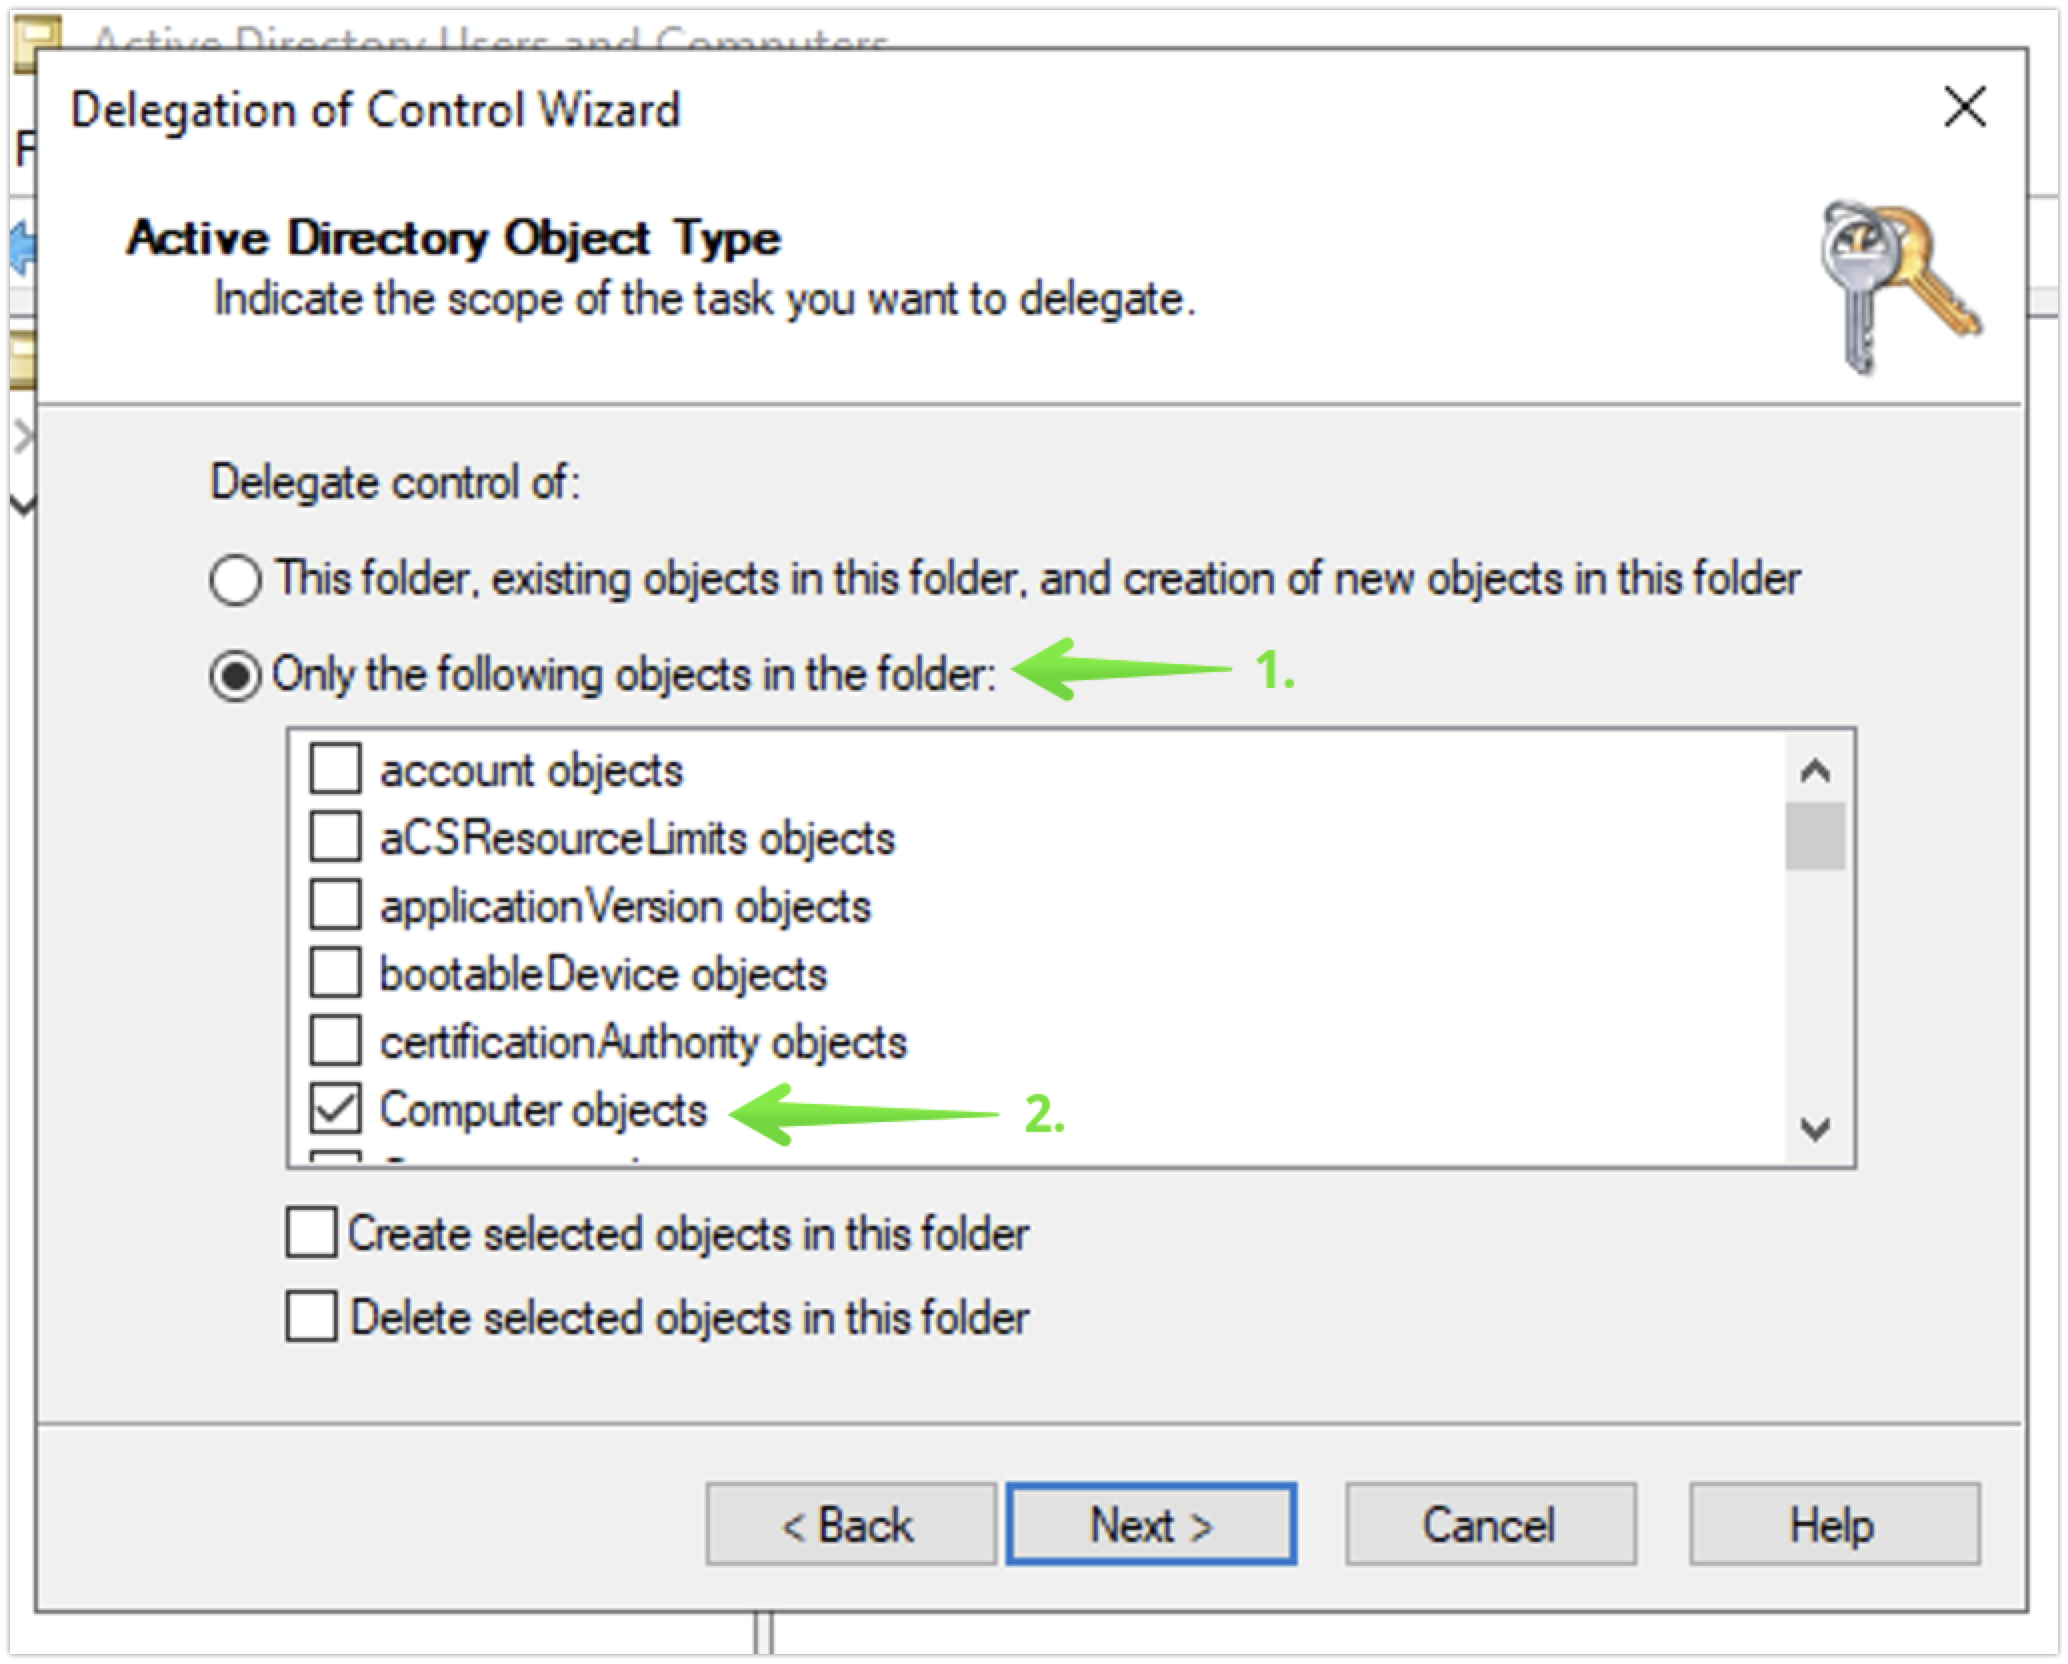
Task: Select 'Only the following objects' radio button
Action: click(236, 676)
